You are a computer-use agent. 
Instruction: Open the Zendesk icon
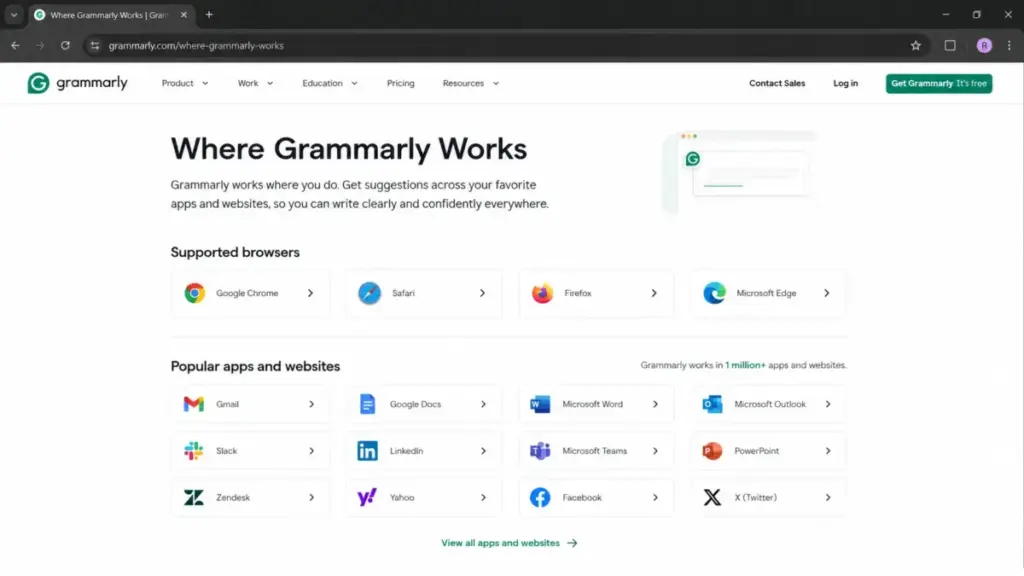(193, 498)
